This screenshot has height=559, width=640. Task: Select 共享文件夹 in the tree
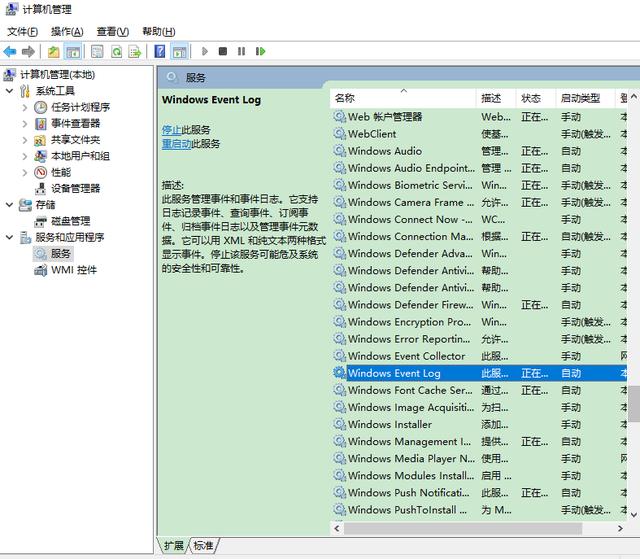[x=76, y=140]
